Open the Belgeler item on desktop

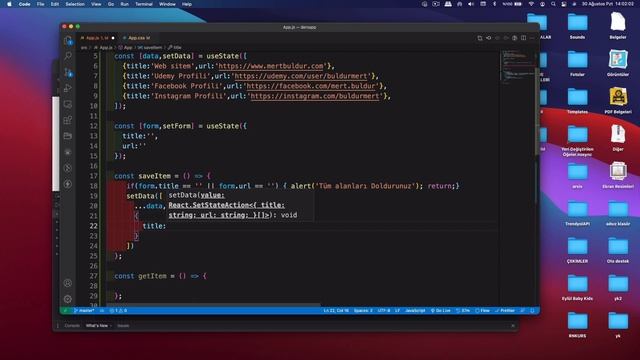click(618, 26)
